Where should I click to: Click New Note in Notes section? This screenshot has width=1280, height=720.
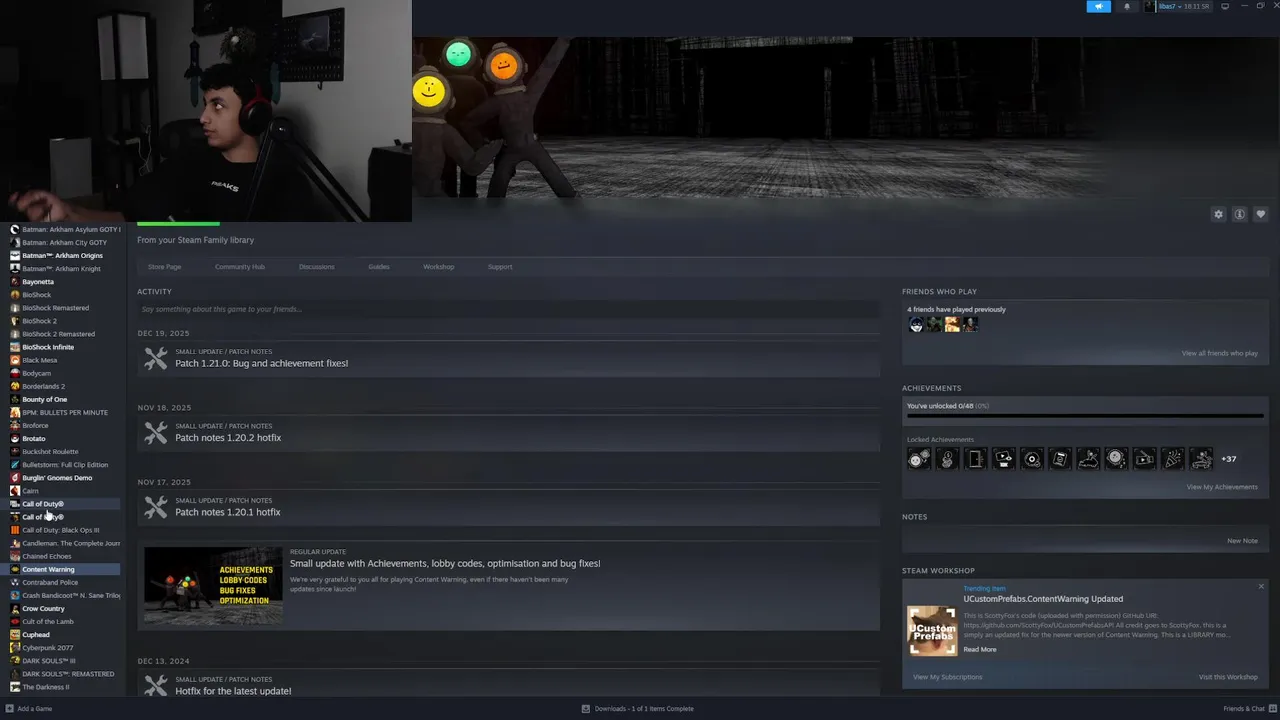point(1242,541)
